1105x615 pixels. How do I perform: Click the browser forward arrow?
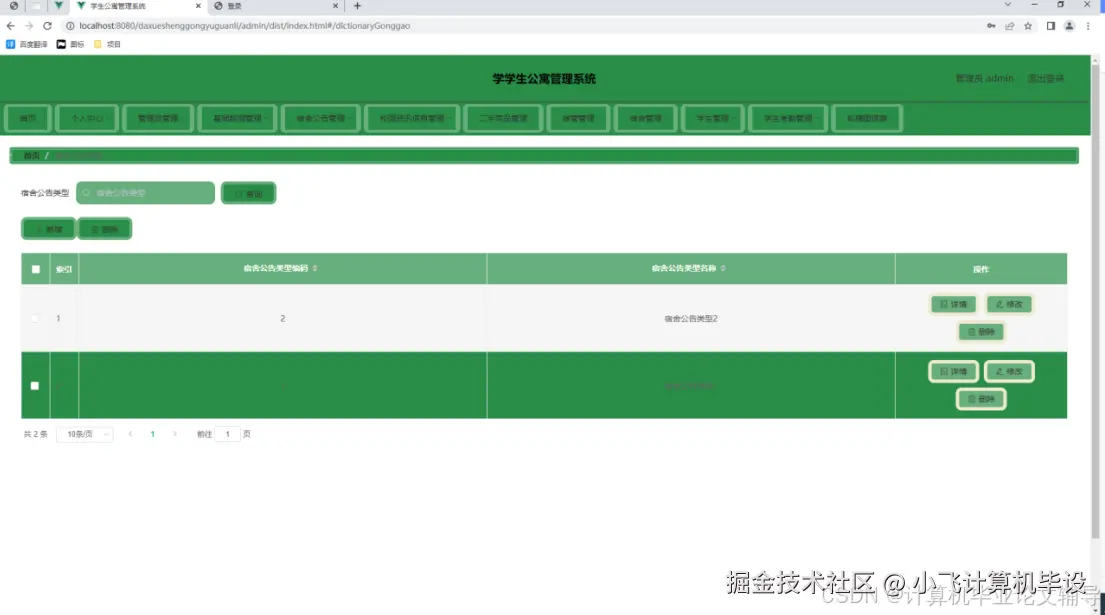point(29,26)
